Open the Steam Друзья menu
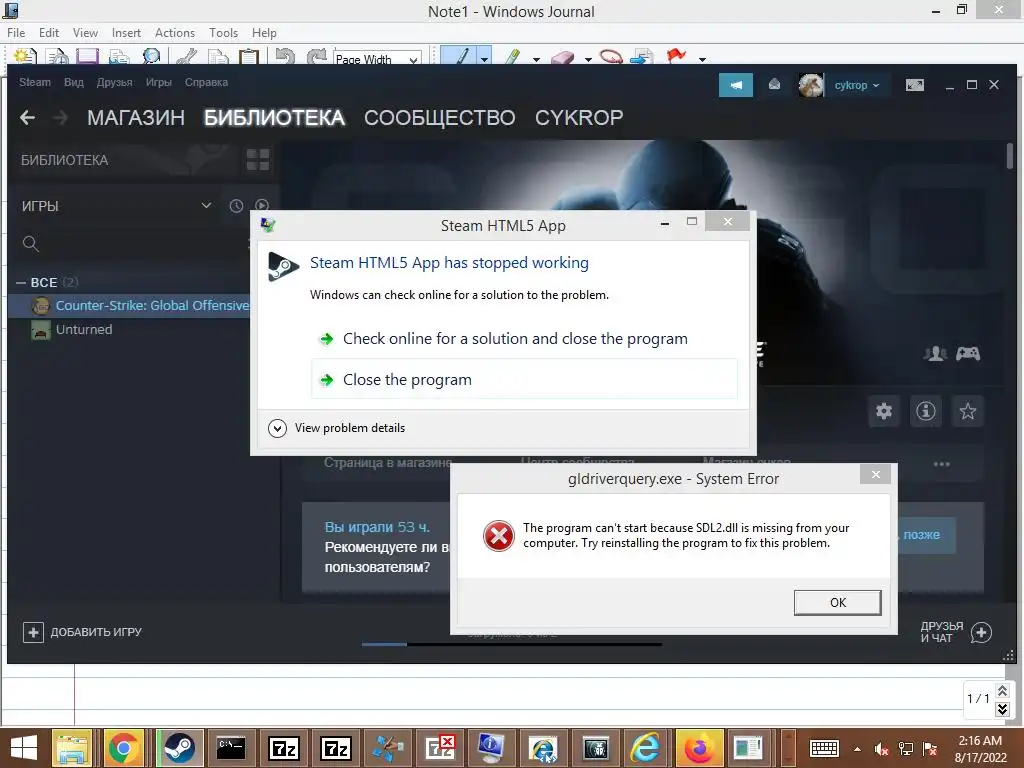The image size is (1024, 768). [114, 82]
